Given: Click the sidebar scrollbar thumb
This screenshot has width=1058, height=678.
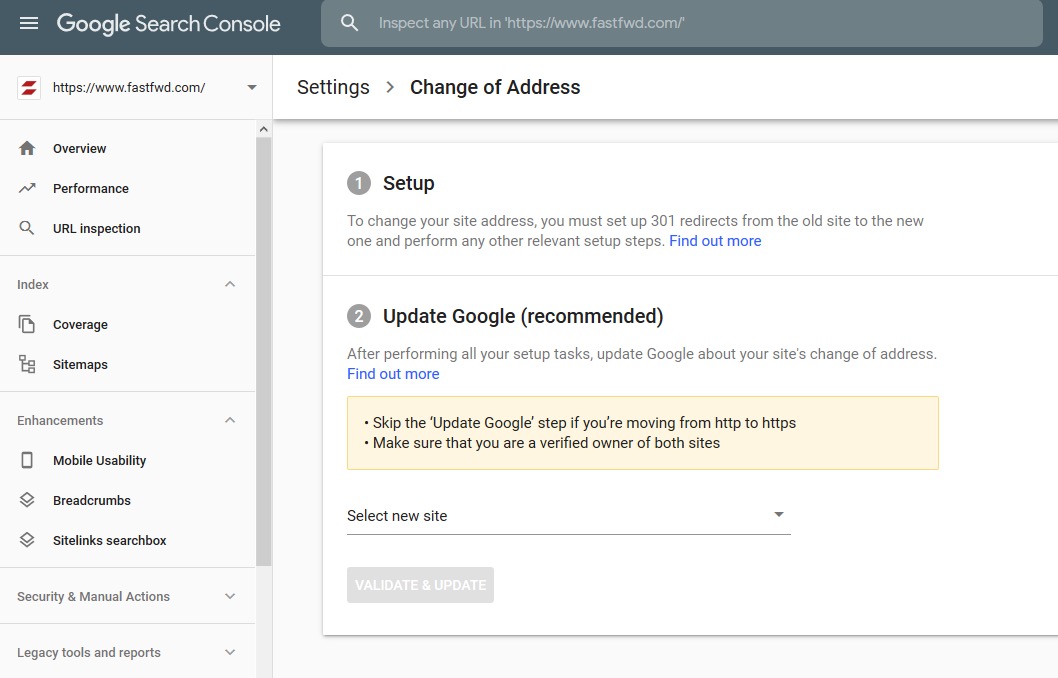Looking at the screenshot, I should click(x=264, y=351).
